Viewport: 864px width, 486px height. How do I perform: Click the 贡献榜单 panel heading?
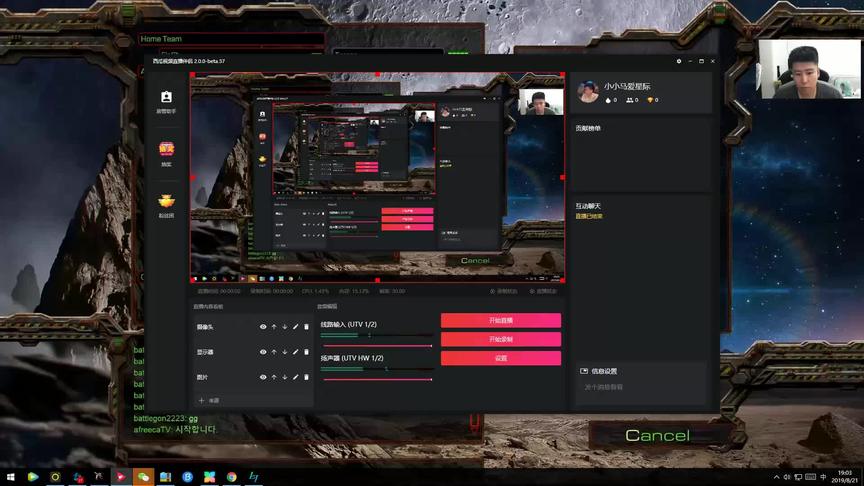(x=588, y=128)
